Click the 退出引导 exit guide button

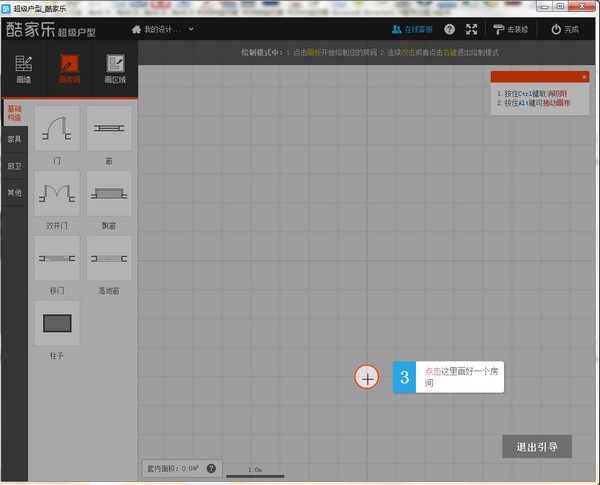coord(536,446)
